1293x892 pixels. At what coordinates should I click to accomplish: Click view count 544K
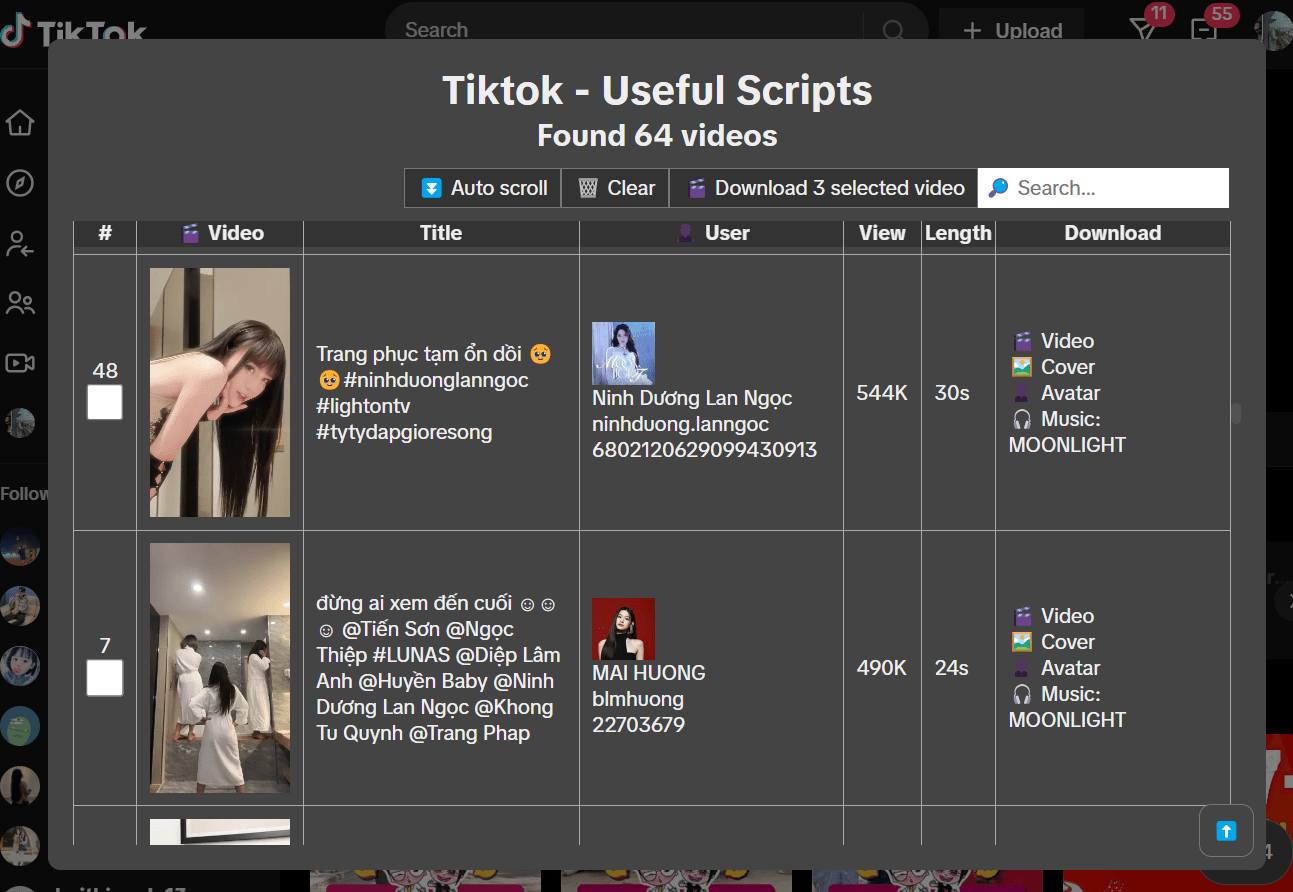tap(882, 393)
